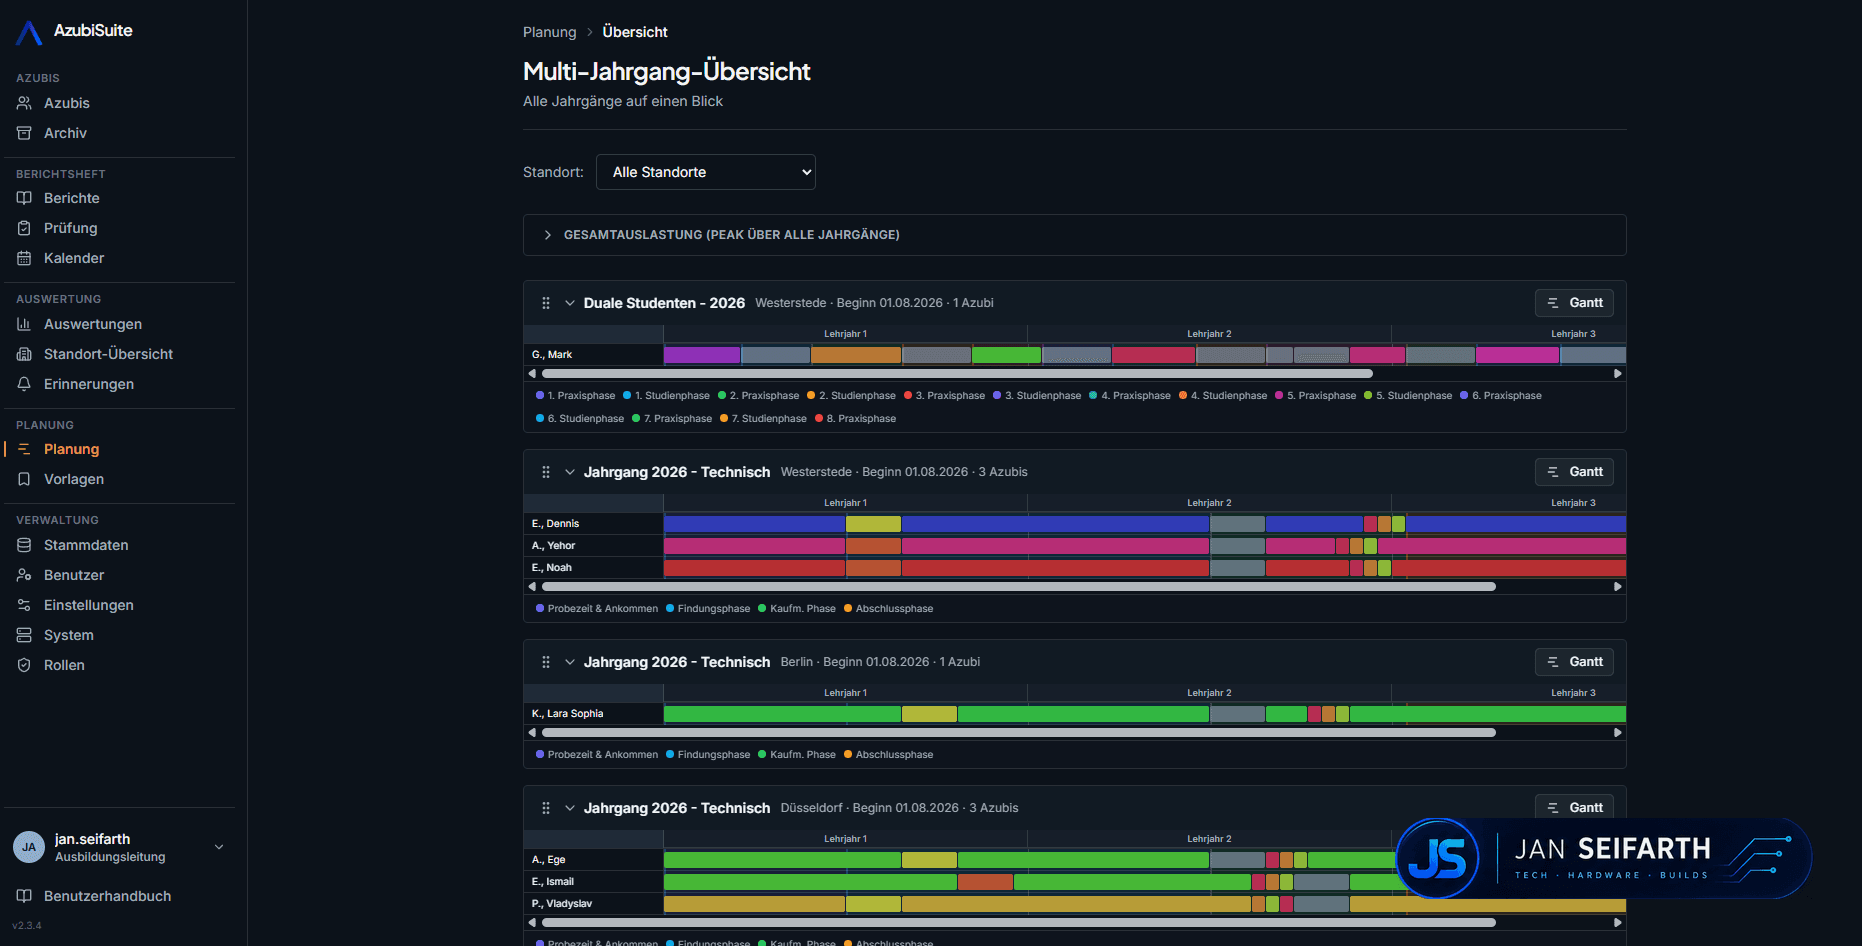Open the Vorlagen sidebar entry
Screen dimensions: 1862x946
click(119, 479)
